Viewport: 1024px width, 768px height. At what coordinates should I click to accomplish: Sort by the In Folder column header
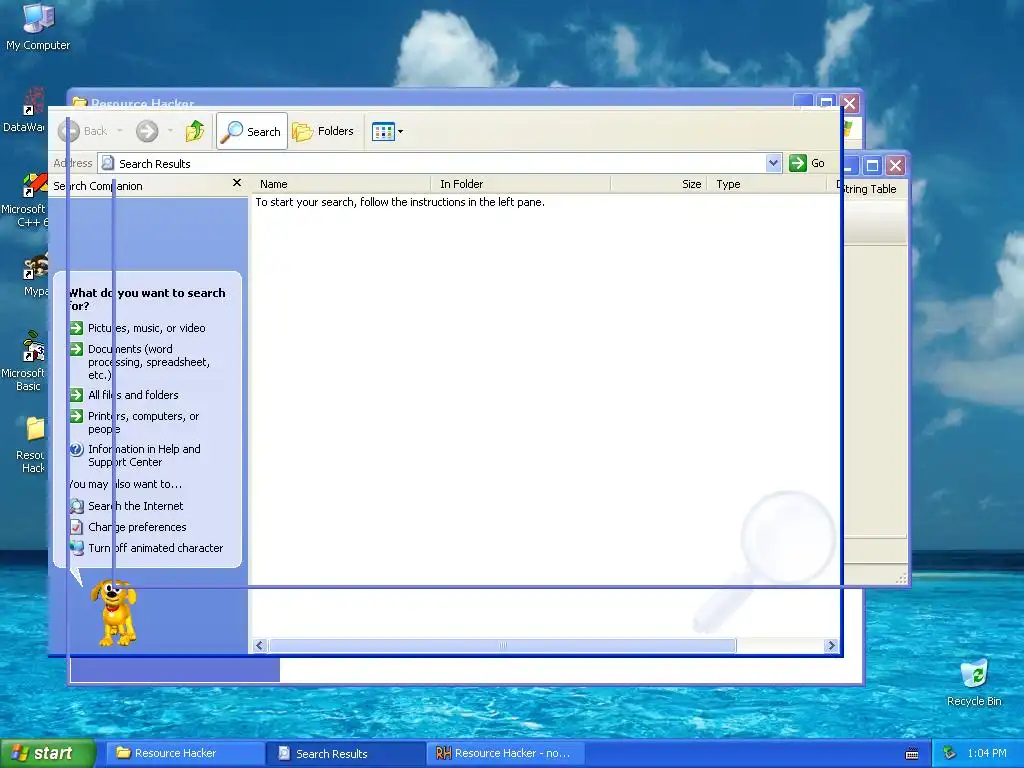pyautogui.click(x=520, y=184)
